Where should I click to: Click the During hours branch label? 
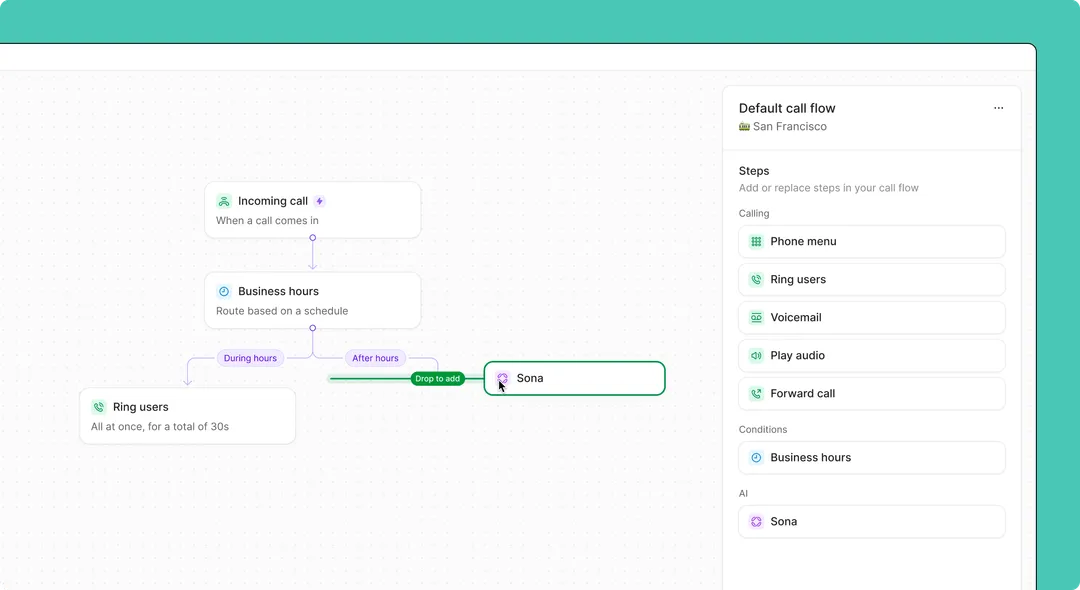(x=249, y=358)
